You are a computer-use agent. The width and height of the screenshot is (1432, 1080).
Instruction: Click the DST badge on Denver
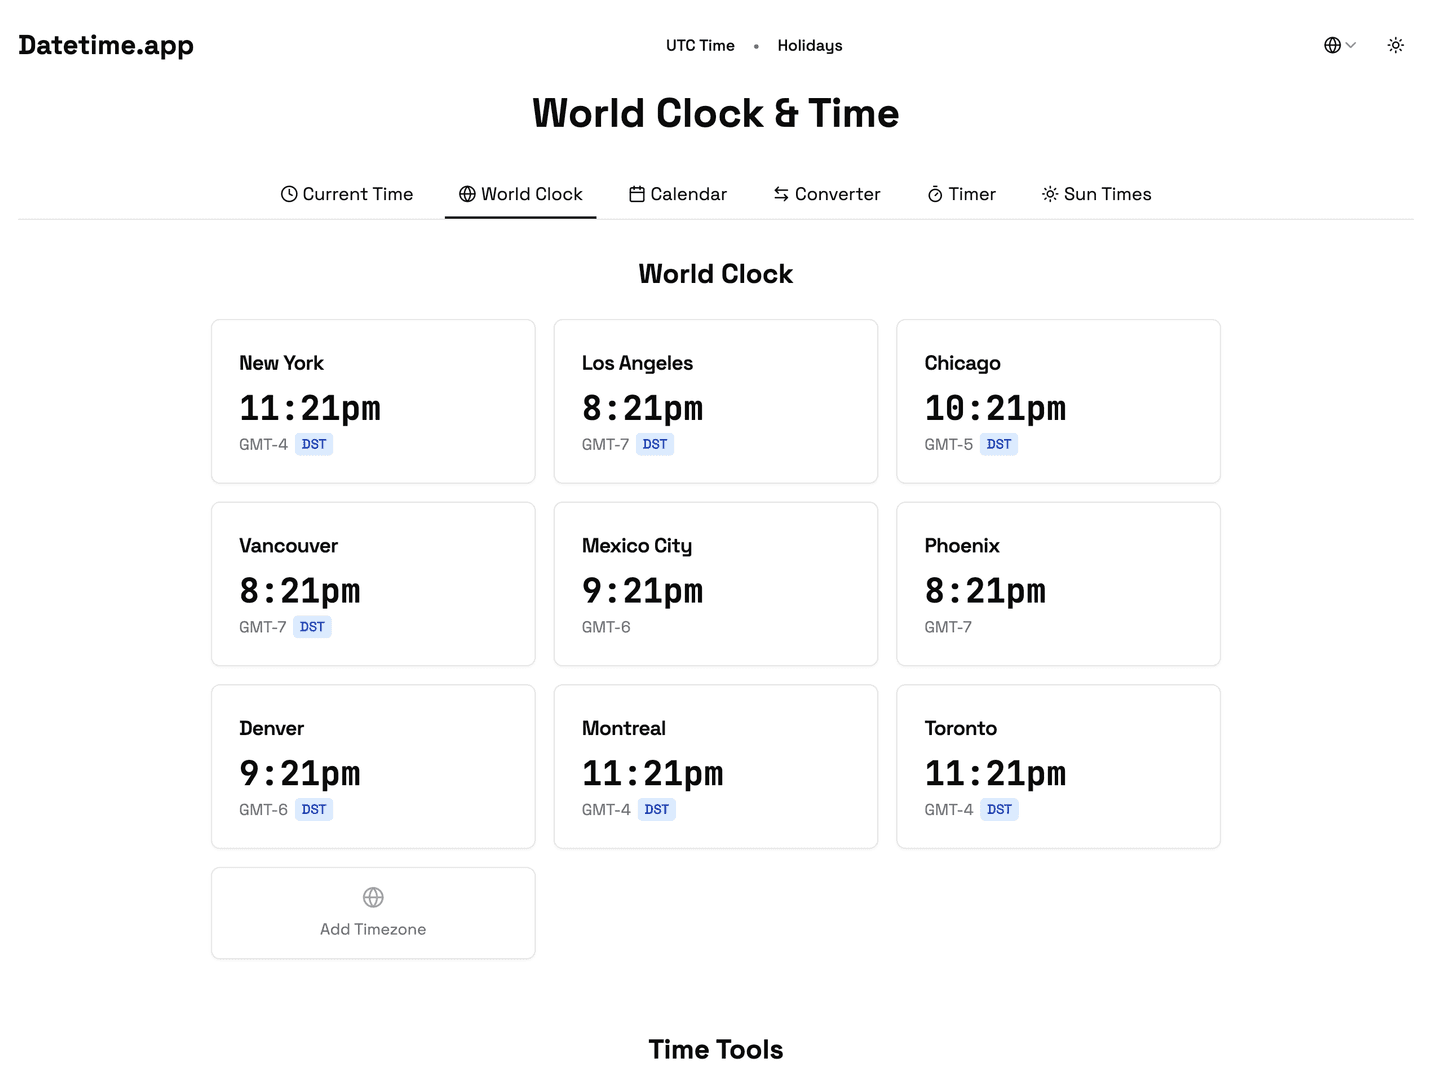click(314, 810)
